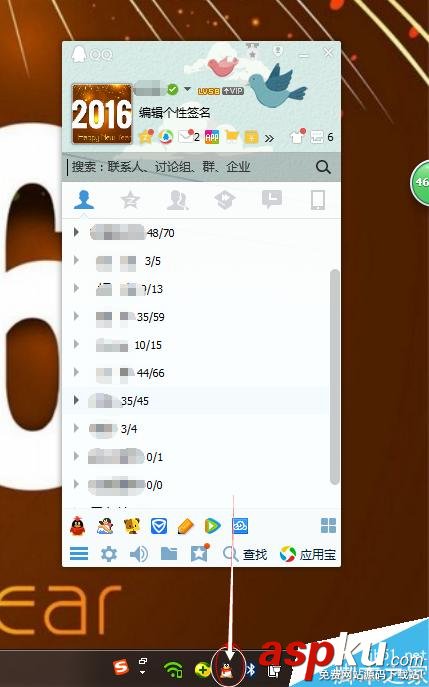Launch the Tencent Video play icon
This screenshot has width=429, height=687.
(x=213, y=526)
